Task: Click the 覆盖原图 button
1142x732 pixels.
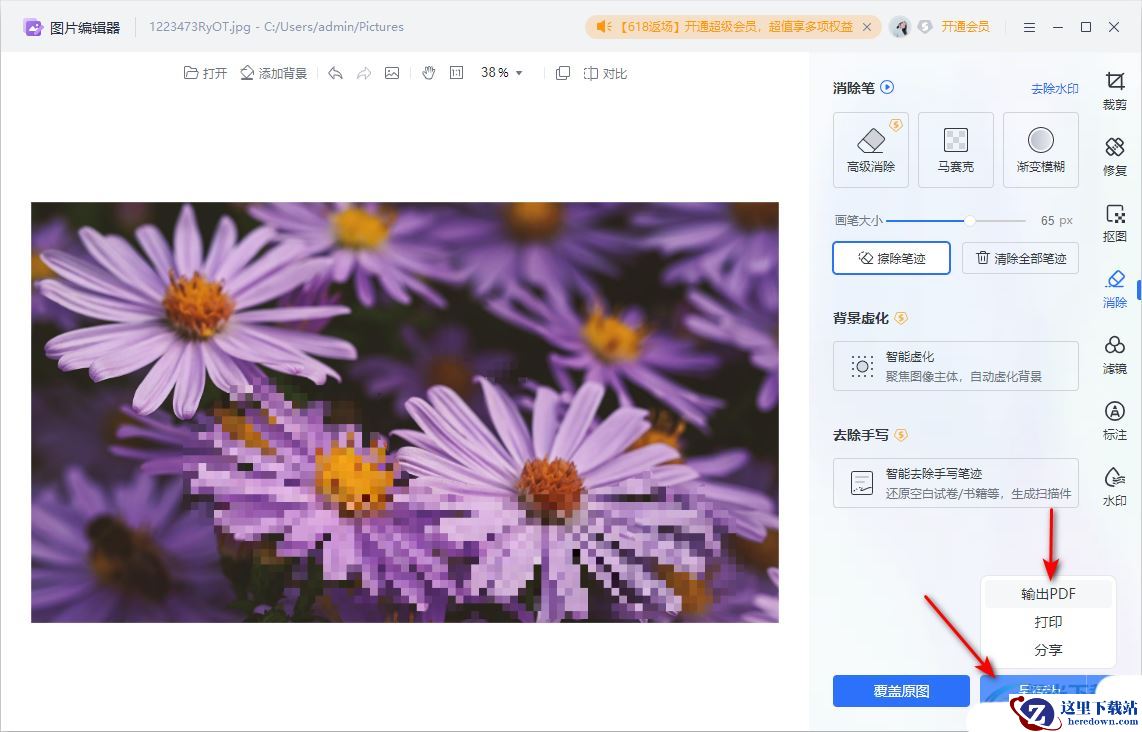Action: [x=901, y=690]
